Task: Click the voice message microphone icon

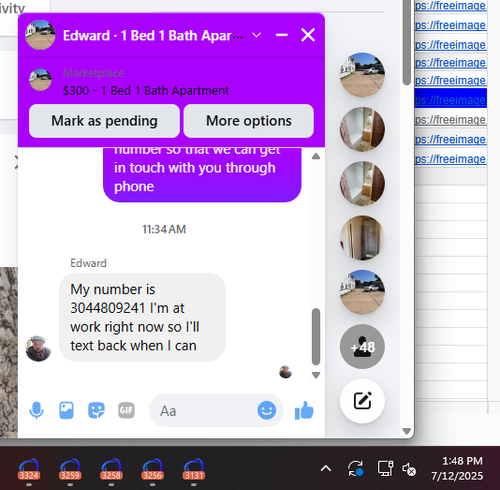Action: [36, 410]
